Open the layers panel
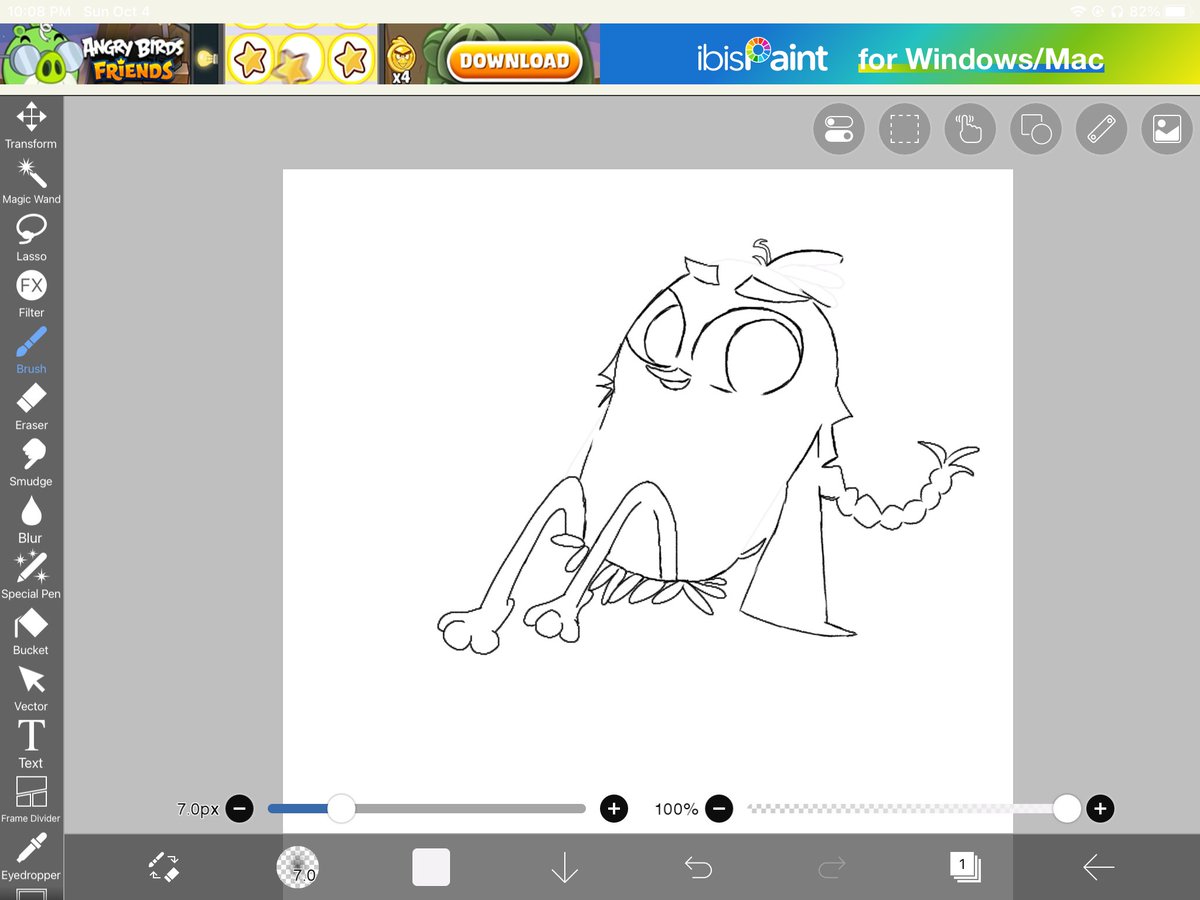 pyautogui.click(x=965, y=867)
